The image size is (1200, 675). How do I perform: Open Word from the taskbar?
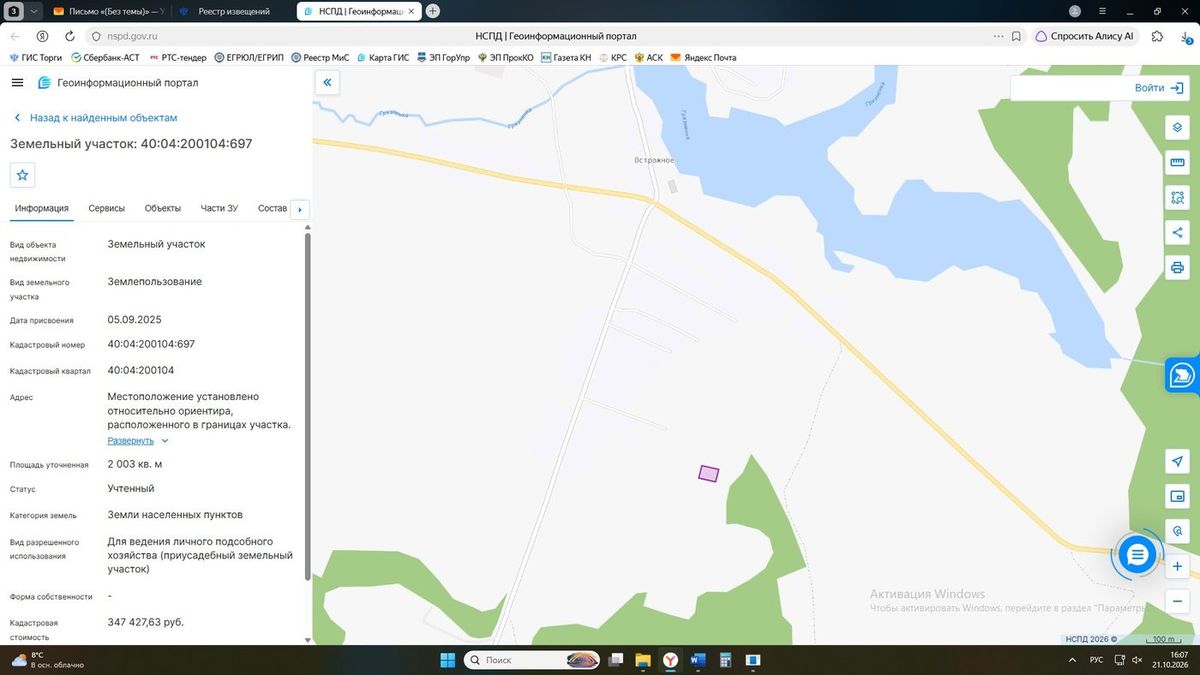pyautogui.click(x=697, y=660)
